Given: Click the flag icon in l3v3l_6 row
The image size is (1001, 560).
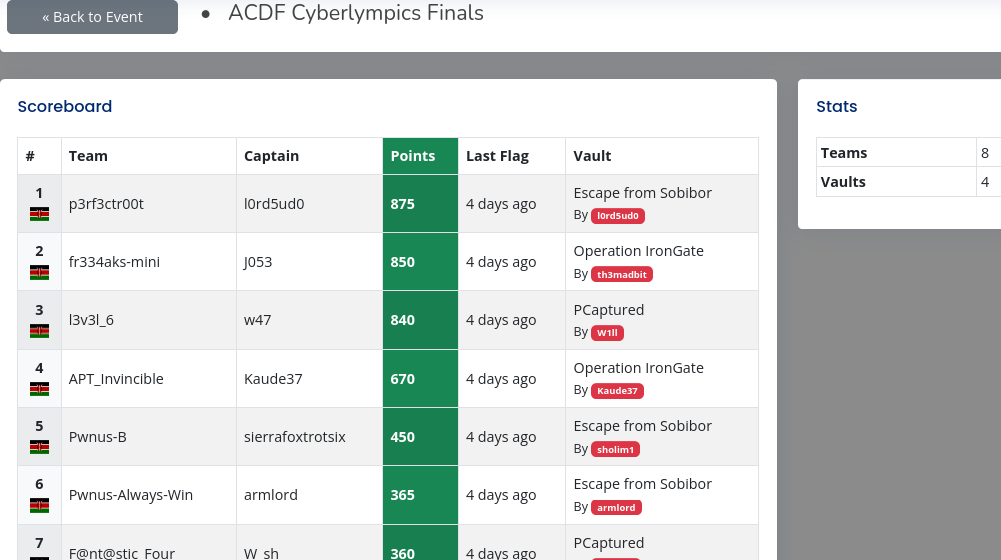Looking at the screenshot, I should point(40,331).
